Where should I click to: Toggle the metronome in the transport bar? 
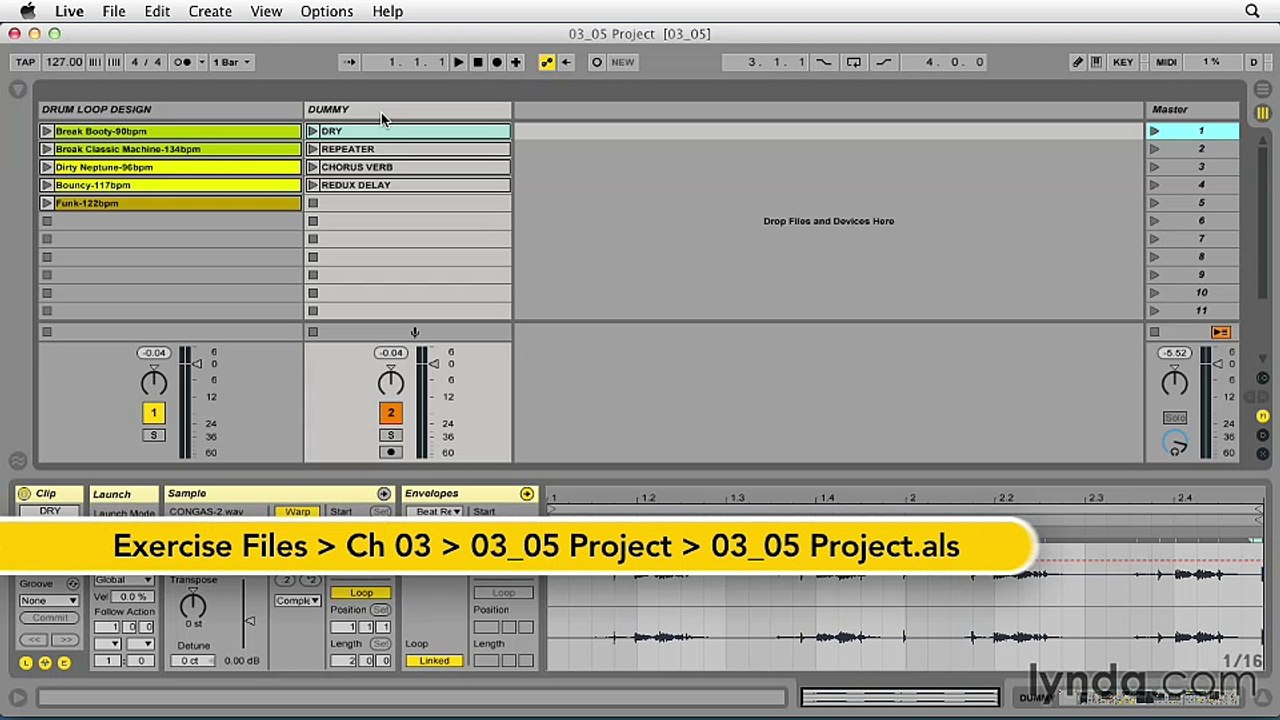click(x=182, y=62)
